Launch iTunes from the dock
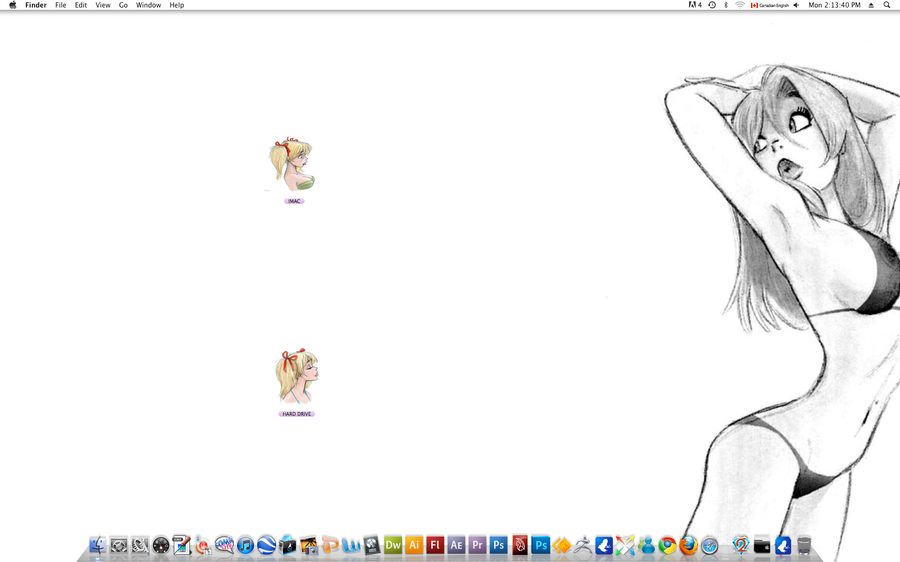The image size is (900, 562). pyautogui.click(x=245, y=545)
